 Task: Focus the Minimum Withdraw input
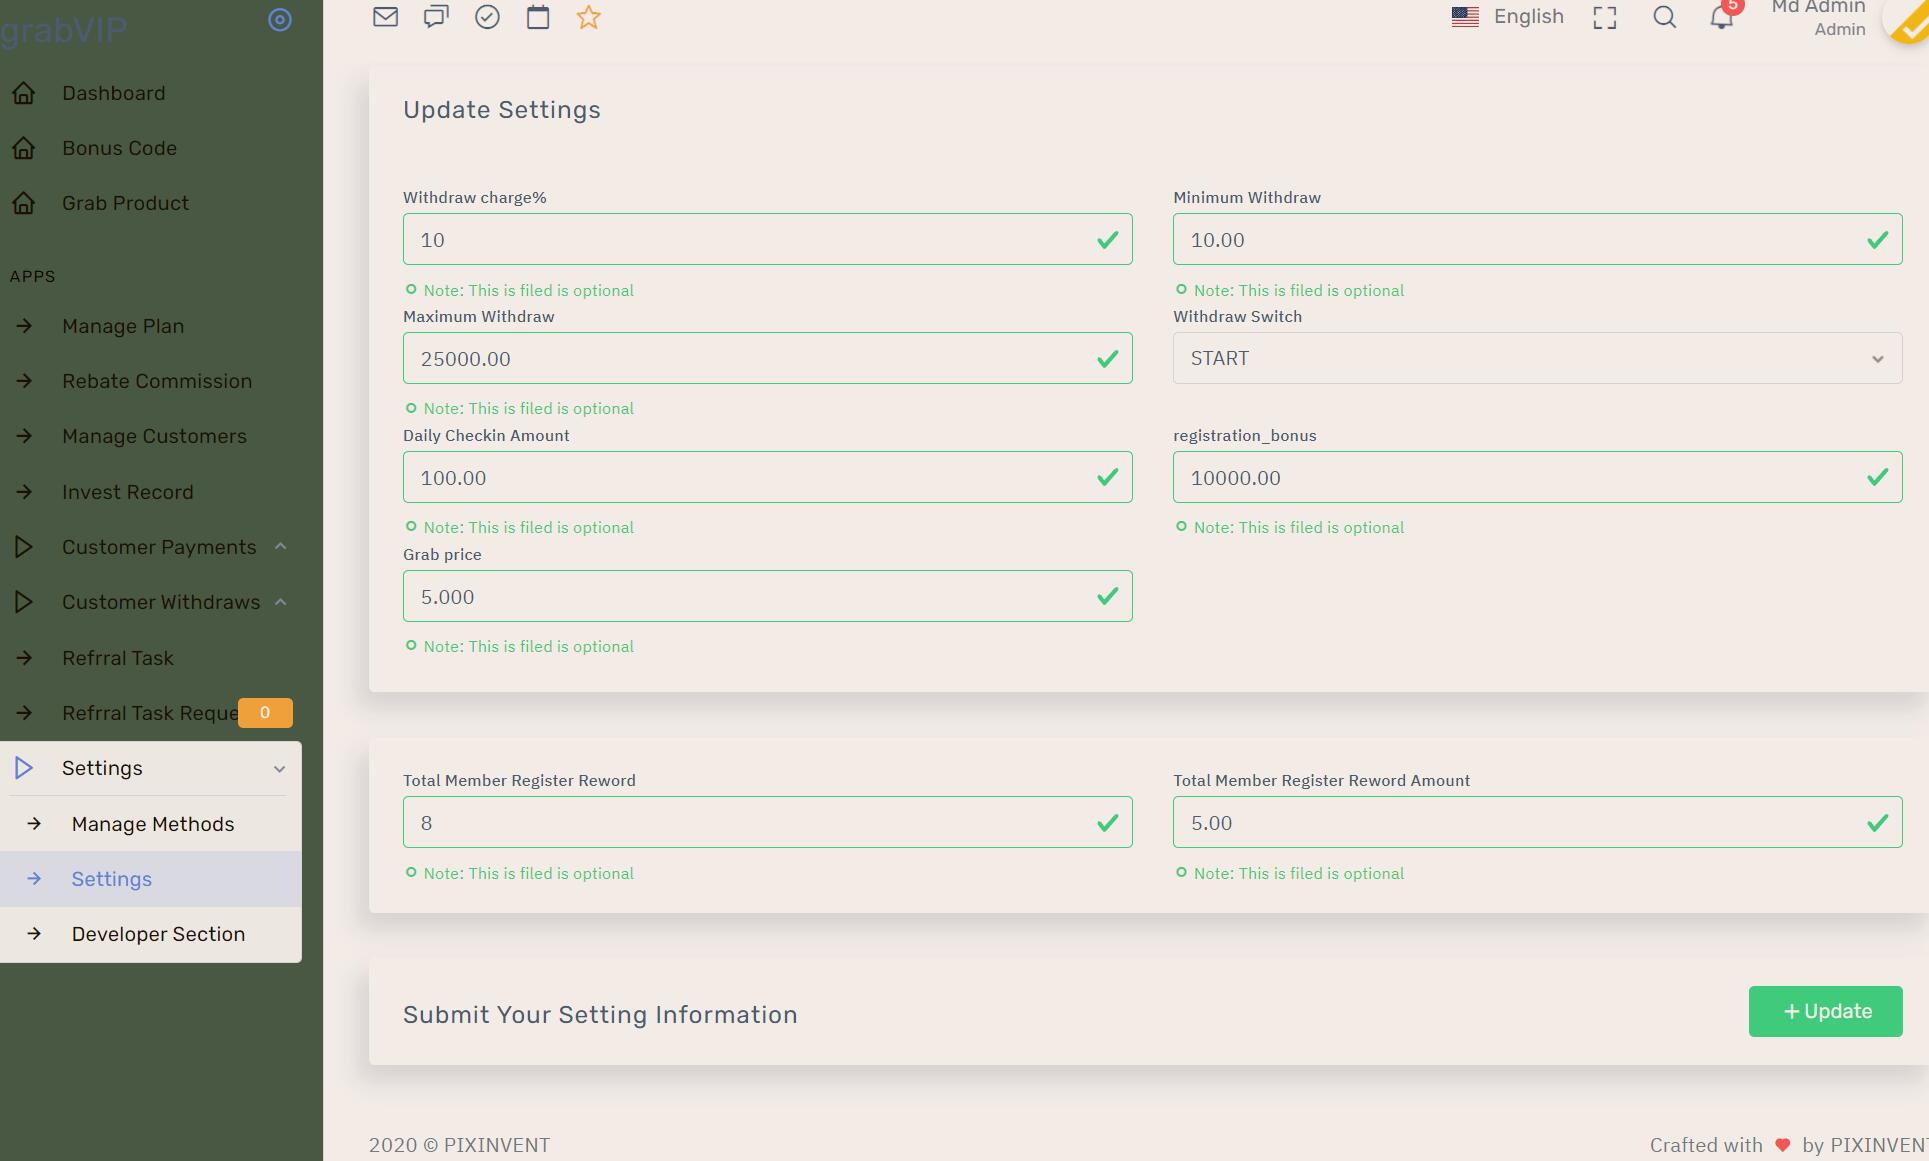click(x=1537, y=239)
